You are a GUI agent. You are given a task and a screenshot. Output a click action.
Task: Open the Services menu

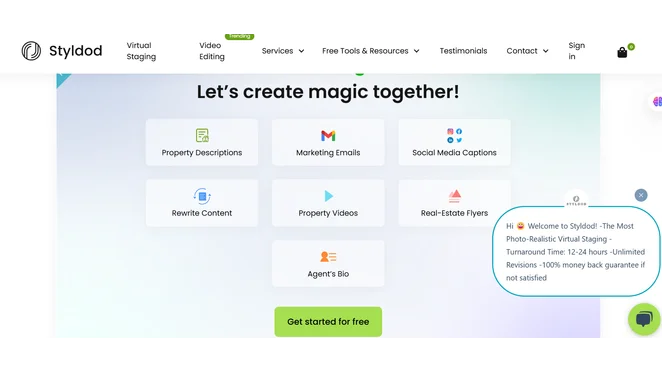(277, 51)
